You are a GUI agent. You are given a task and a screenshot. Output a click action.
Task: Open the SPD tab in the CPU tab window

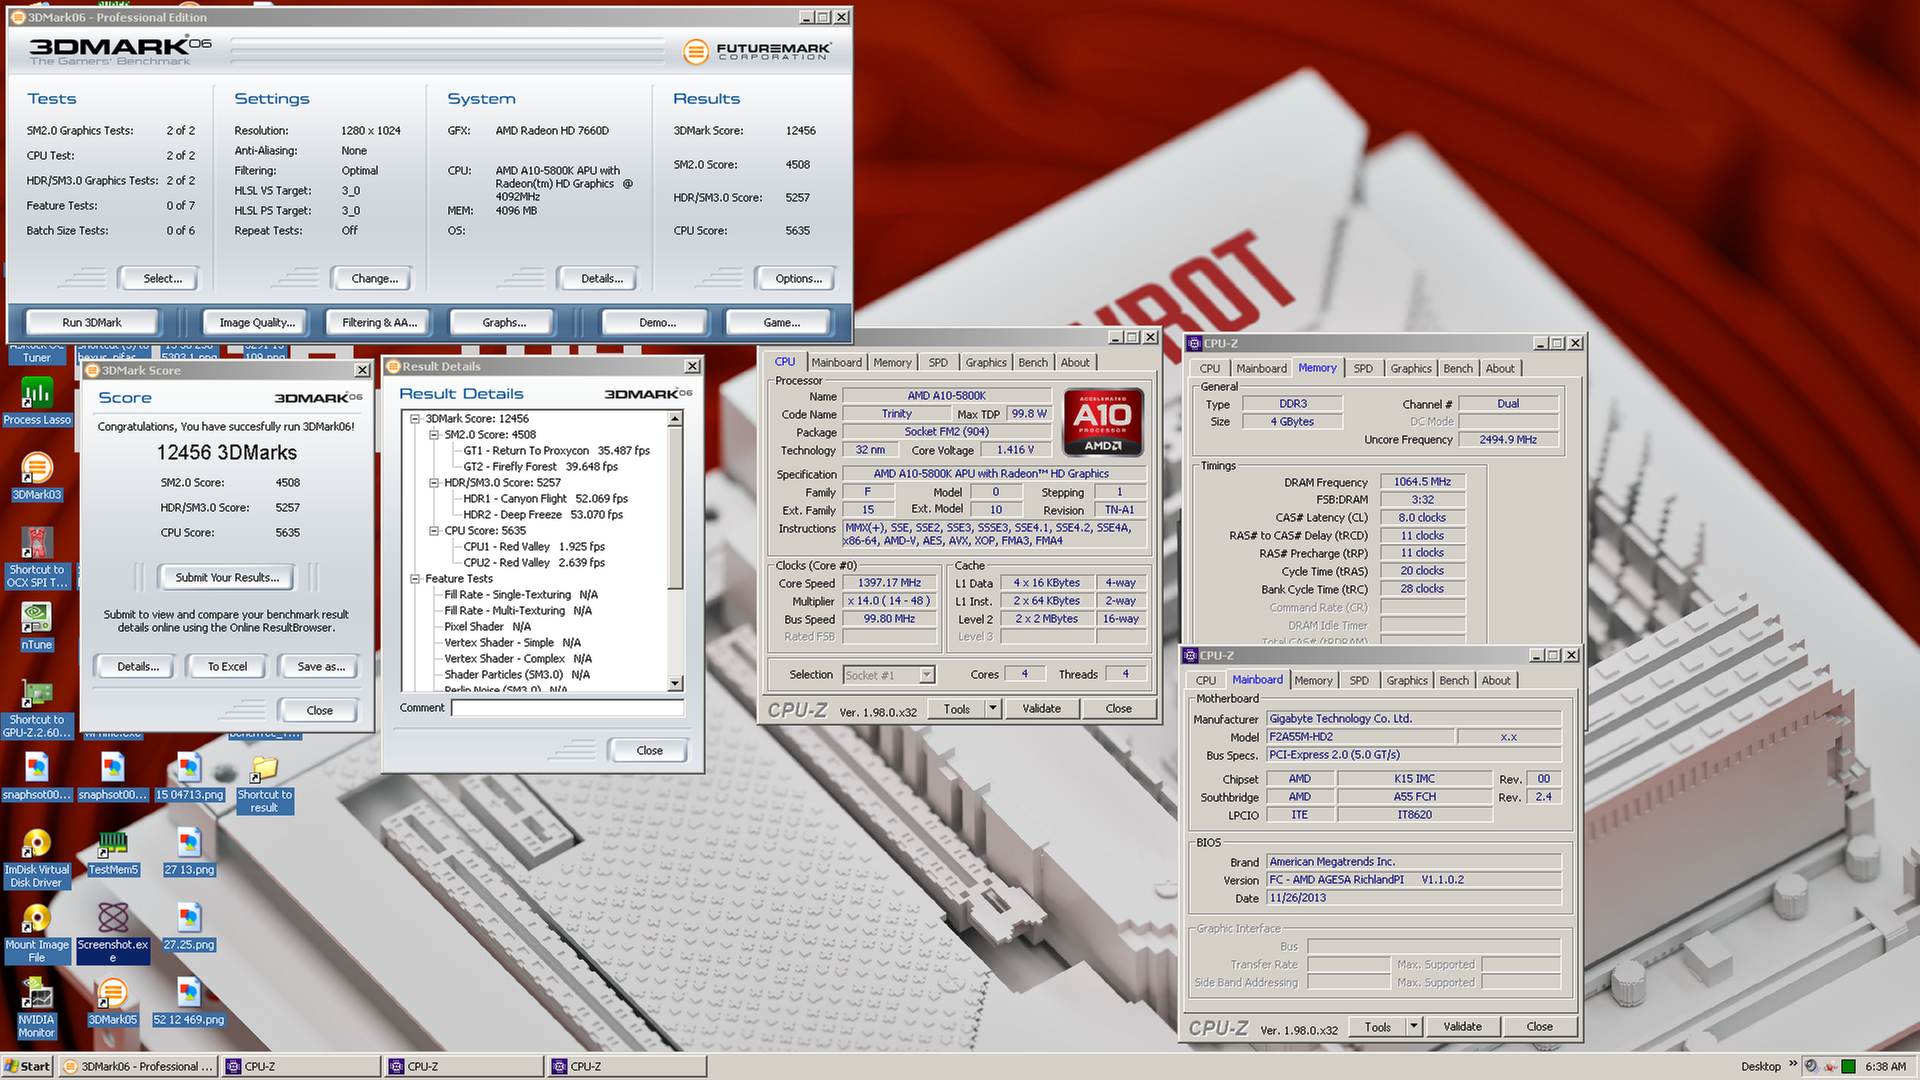938,363
